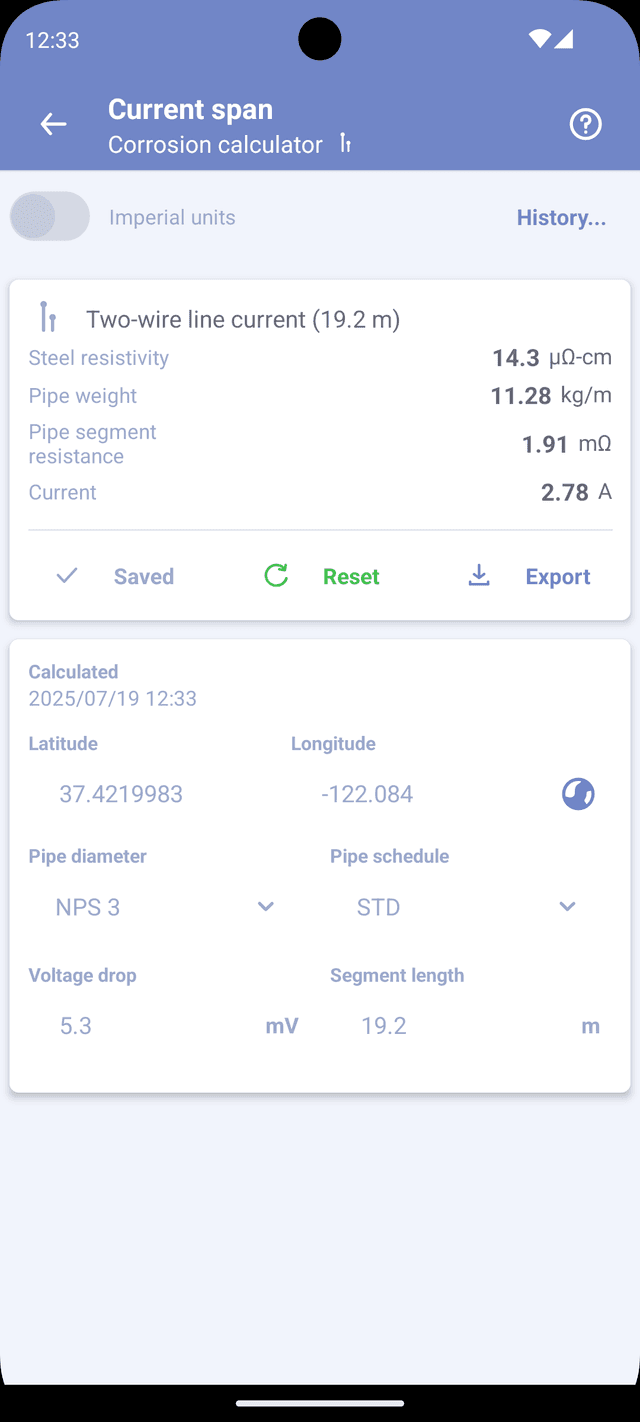640x1422 pixels.
Task: Tap the pipe icon beside Two-wire line current
Action: tap(47, 317)
